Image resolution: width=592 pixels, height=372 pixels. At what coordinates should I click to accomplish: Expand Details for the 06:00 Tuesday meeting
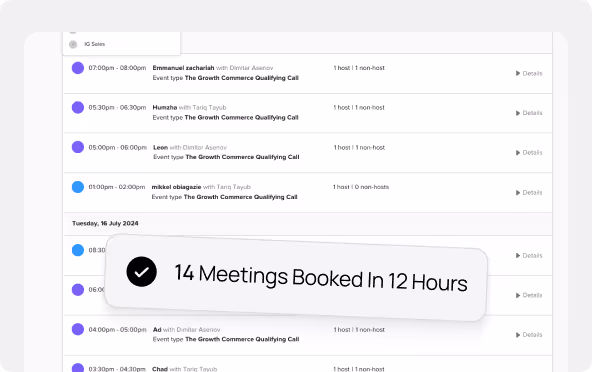click(x=529, y=295)
